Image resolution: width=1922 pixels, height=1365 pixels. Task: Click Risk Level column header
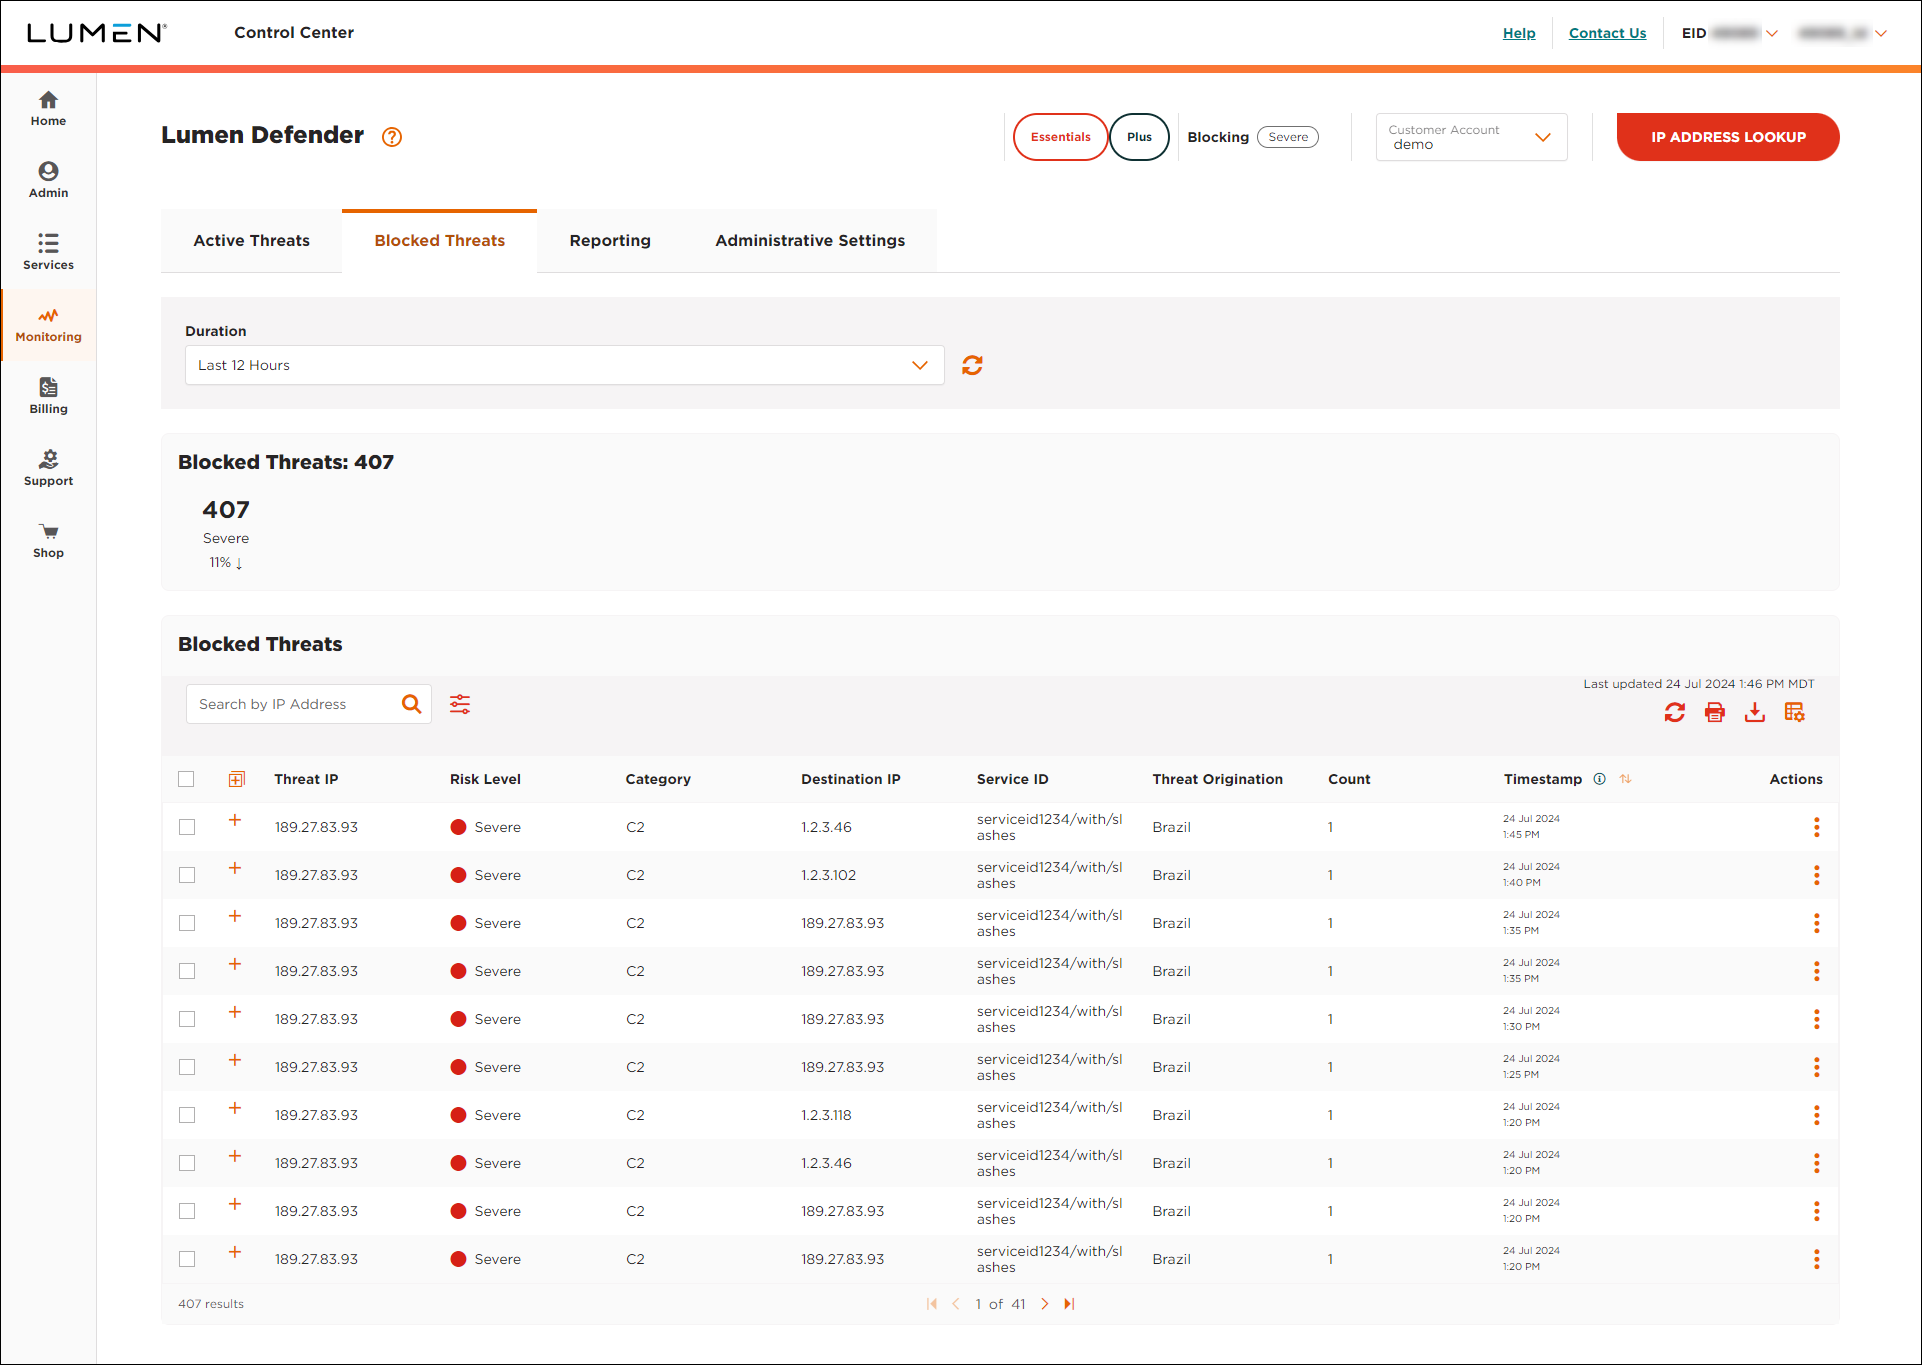[485, 779]
